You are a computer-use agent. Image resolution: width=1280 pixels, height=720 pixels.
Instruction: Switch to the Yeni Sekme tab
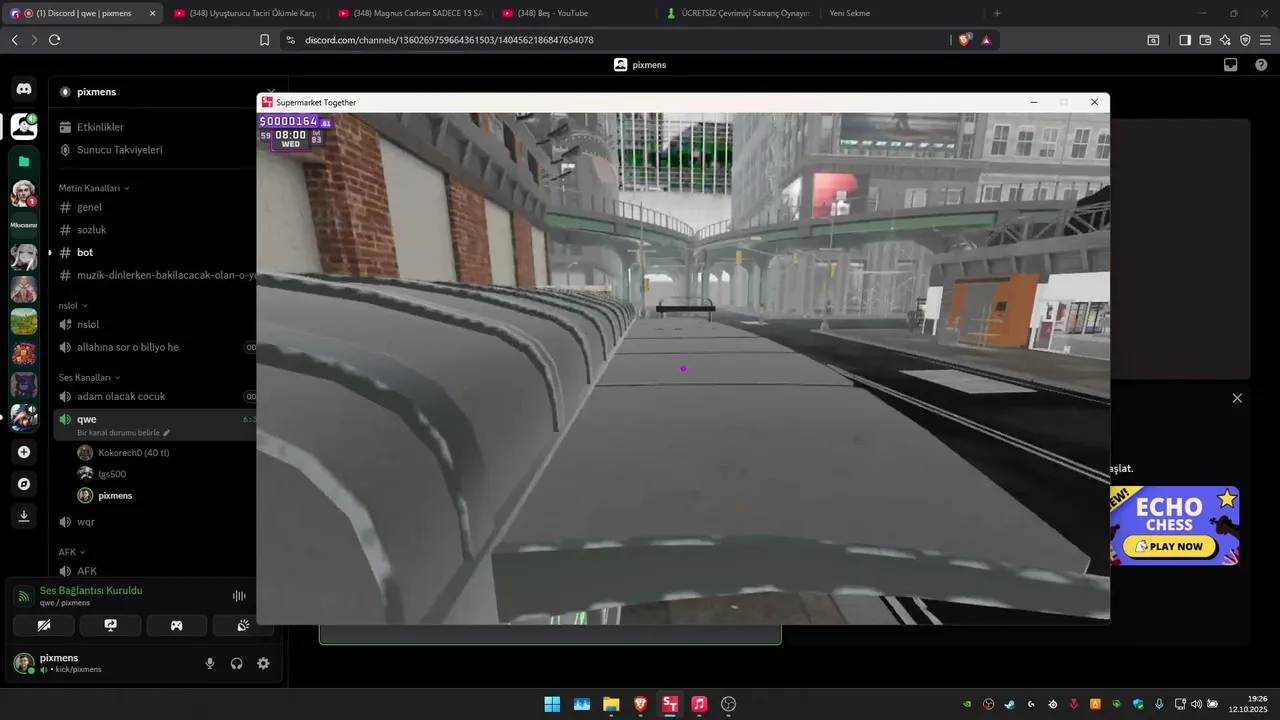click(904, 13)
